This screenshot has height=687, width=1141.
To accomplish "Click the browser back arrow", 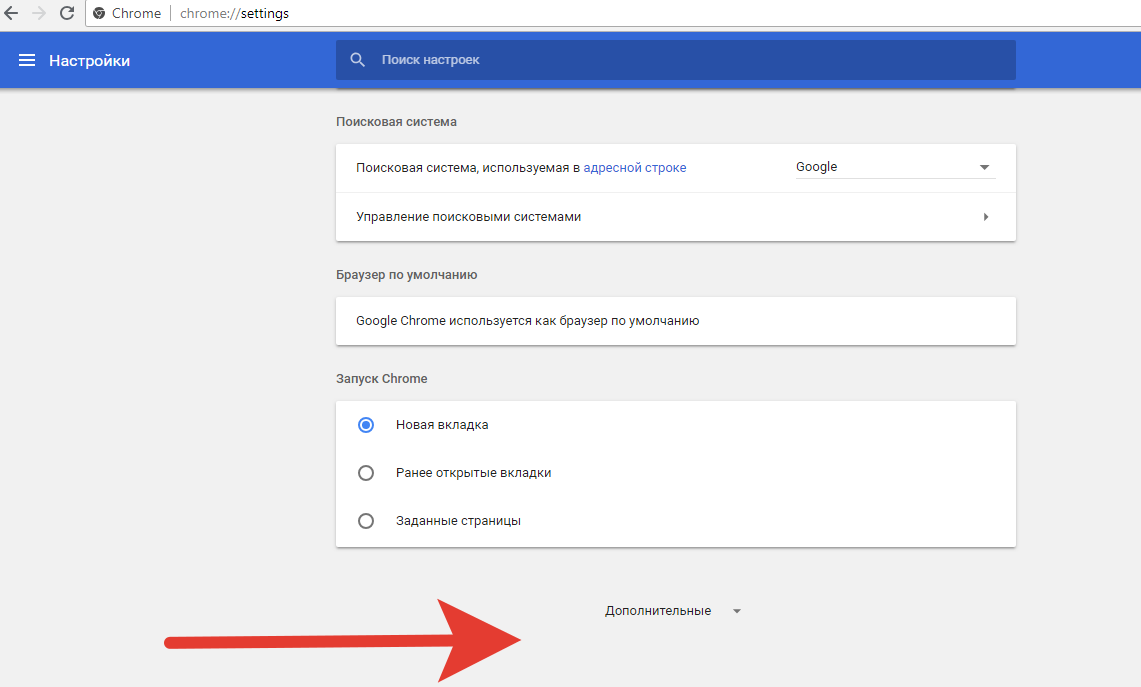I will (x=11, y=13).
